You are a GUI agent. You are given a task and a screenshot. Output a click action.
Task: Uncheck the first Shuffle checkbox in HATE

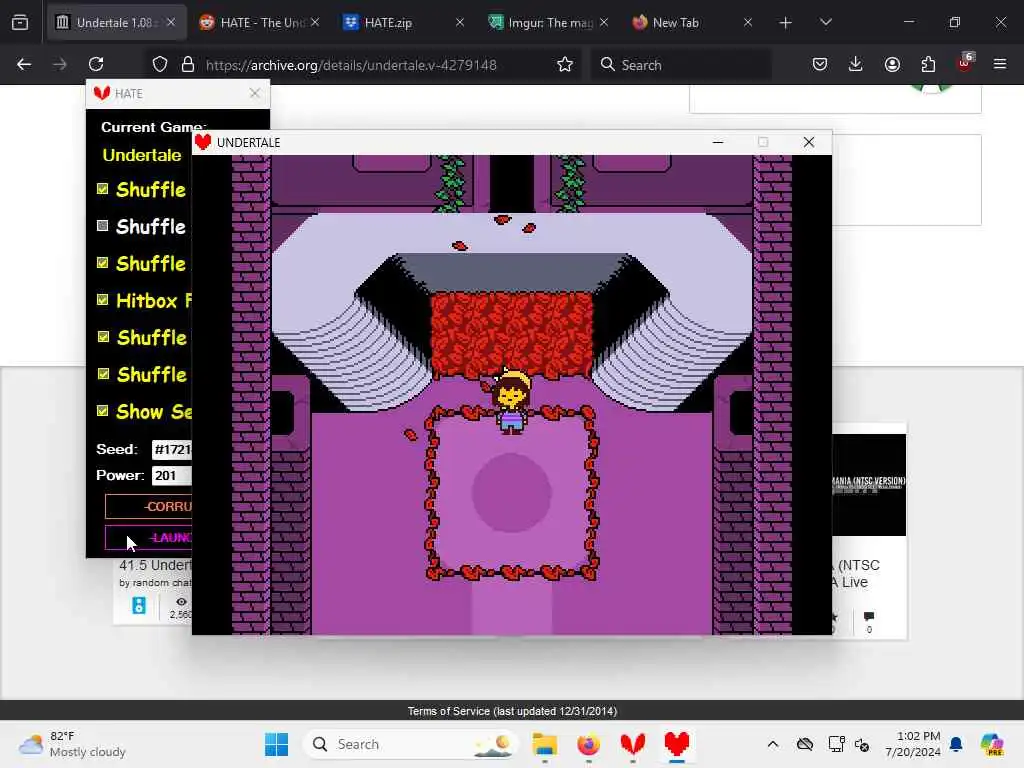pos(103,189)
